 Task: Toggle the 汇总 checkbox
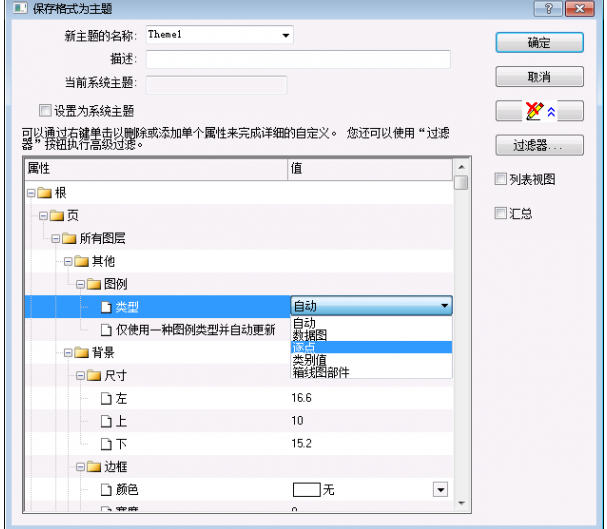click(x=501, y=213)
